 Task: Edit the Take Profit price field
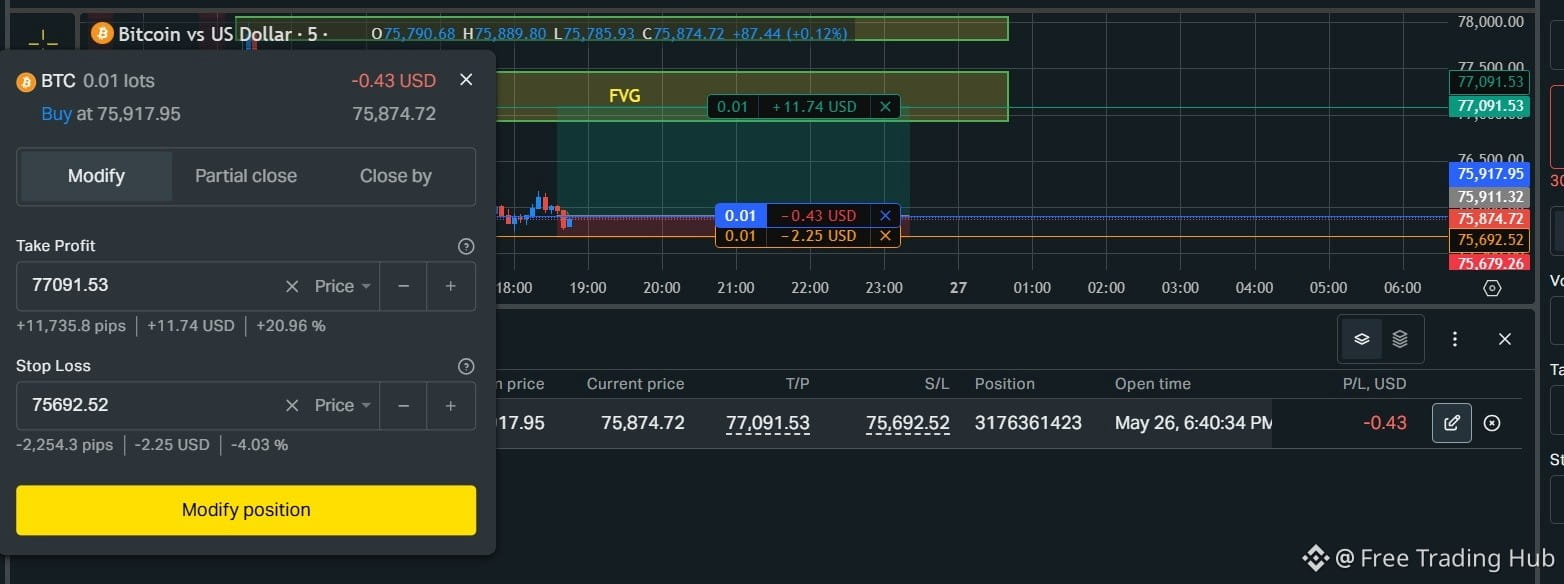150,286
